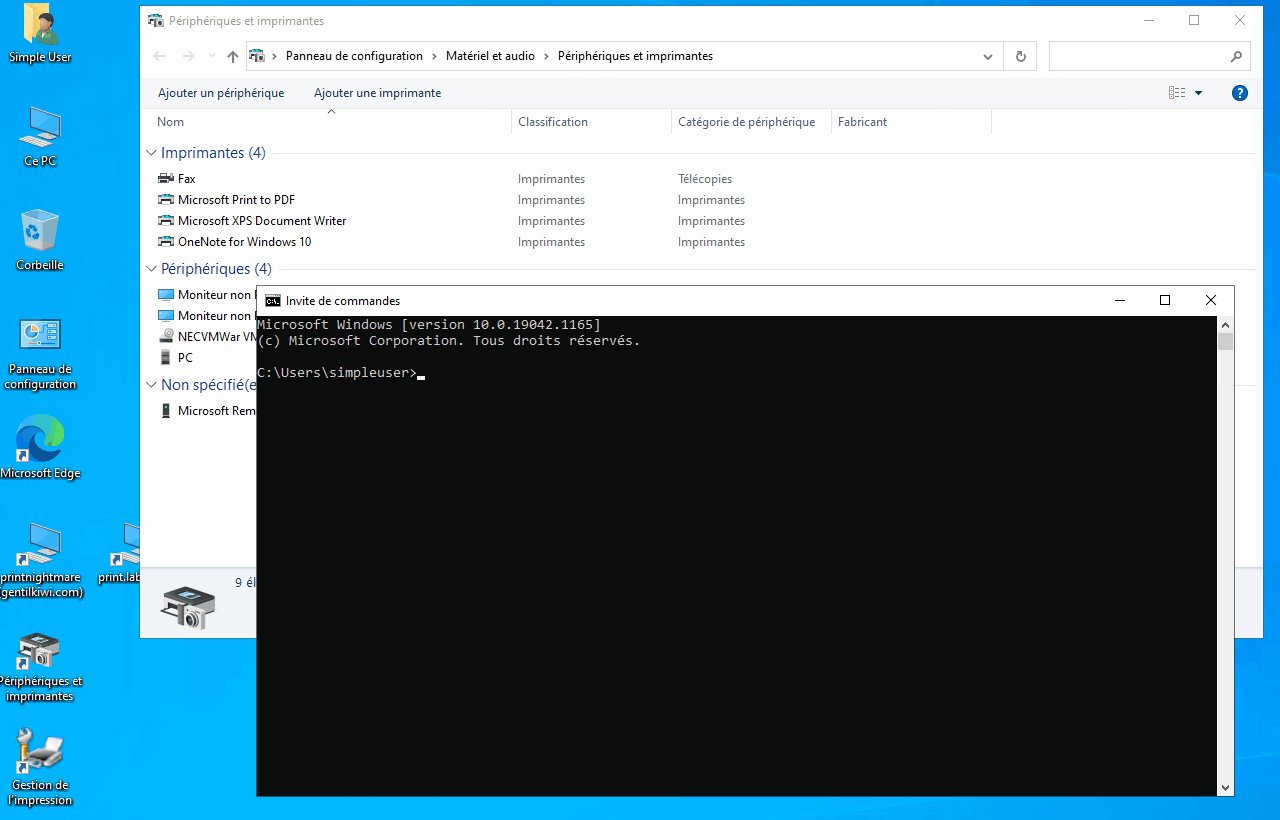Expand the address bar history dropdown
Screen dimensions: 1280x820
pos(988,56)
